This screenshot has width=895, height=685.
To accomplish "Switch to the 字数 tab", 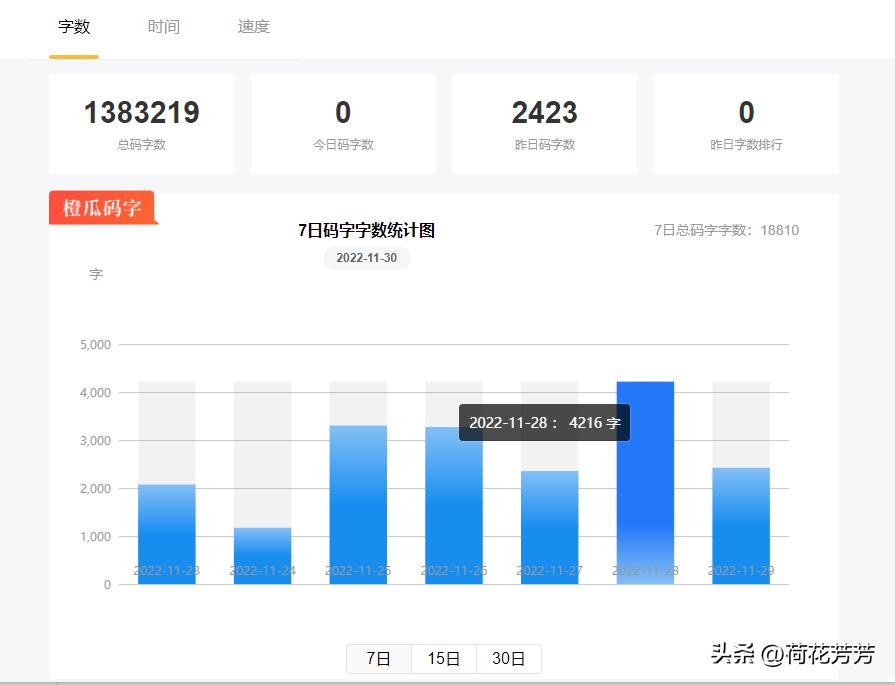I will 74,27.
